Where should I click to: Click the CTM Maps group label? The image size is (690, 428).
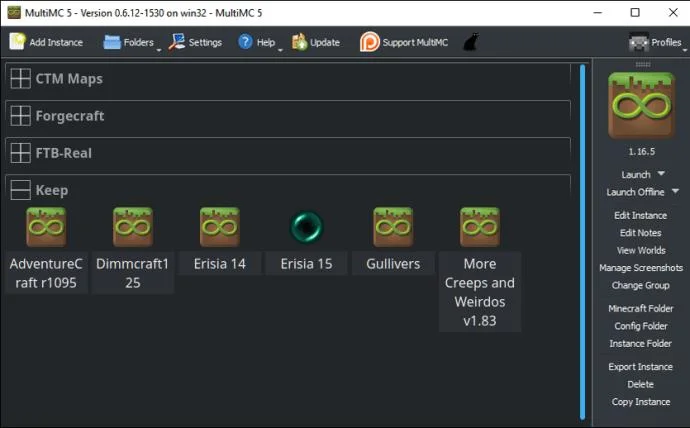click(x=69, y=79)
